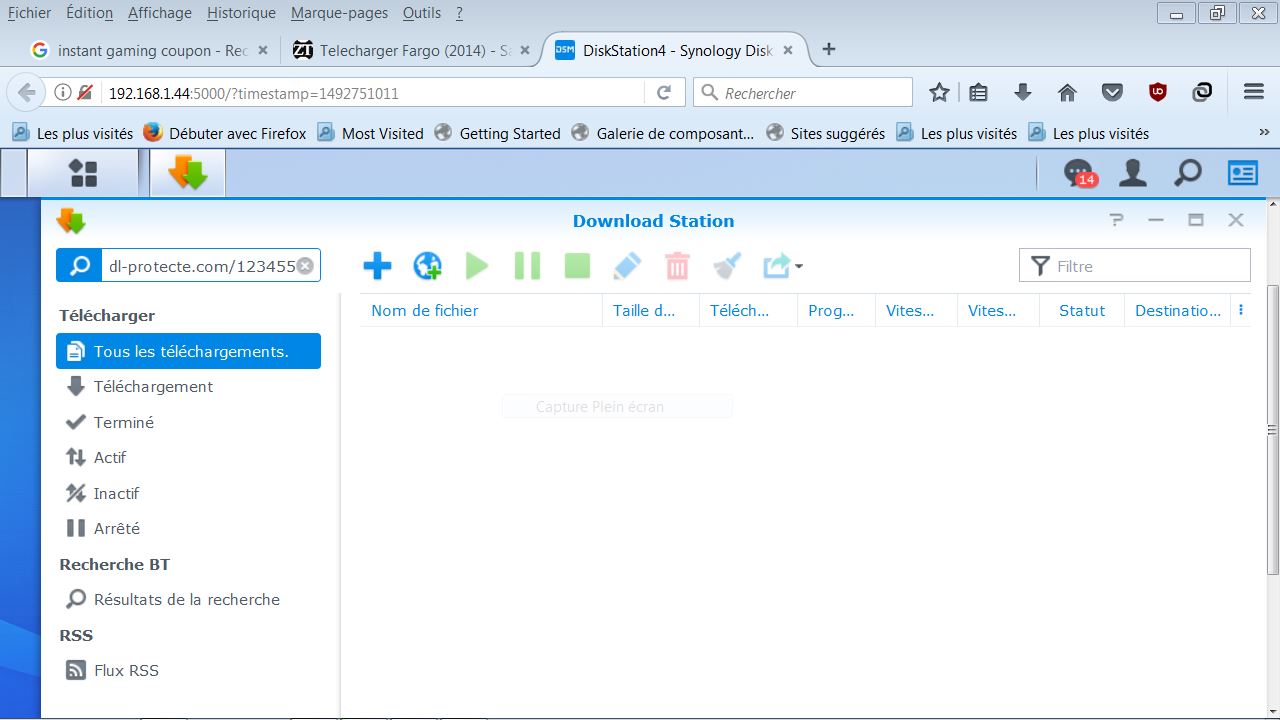Screen dimensions: 1280x720
Task: Select Terminé in the sidebar
Action: 123,422
